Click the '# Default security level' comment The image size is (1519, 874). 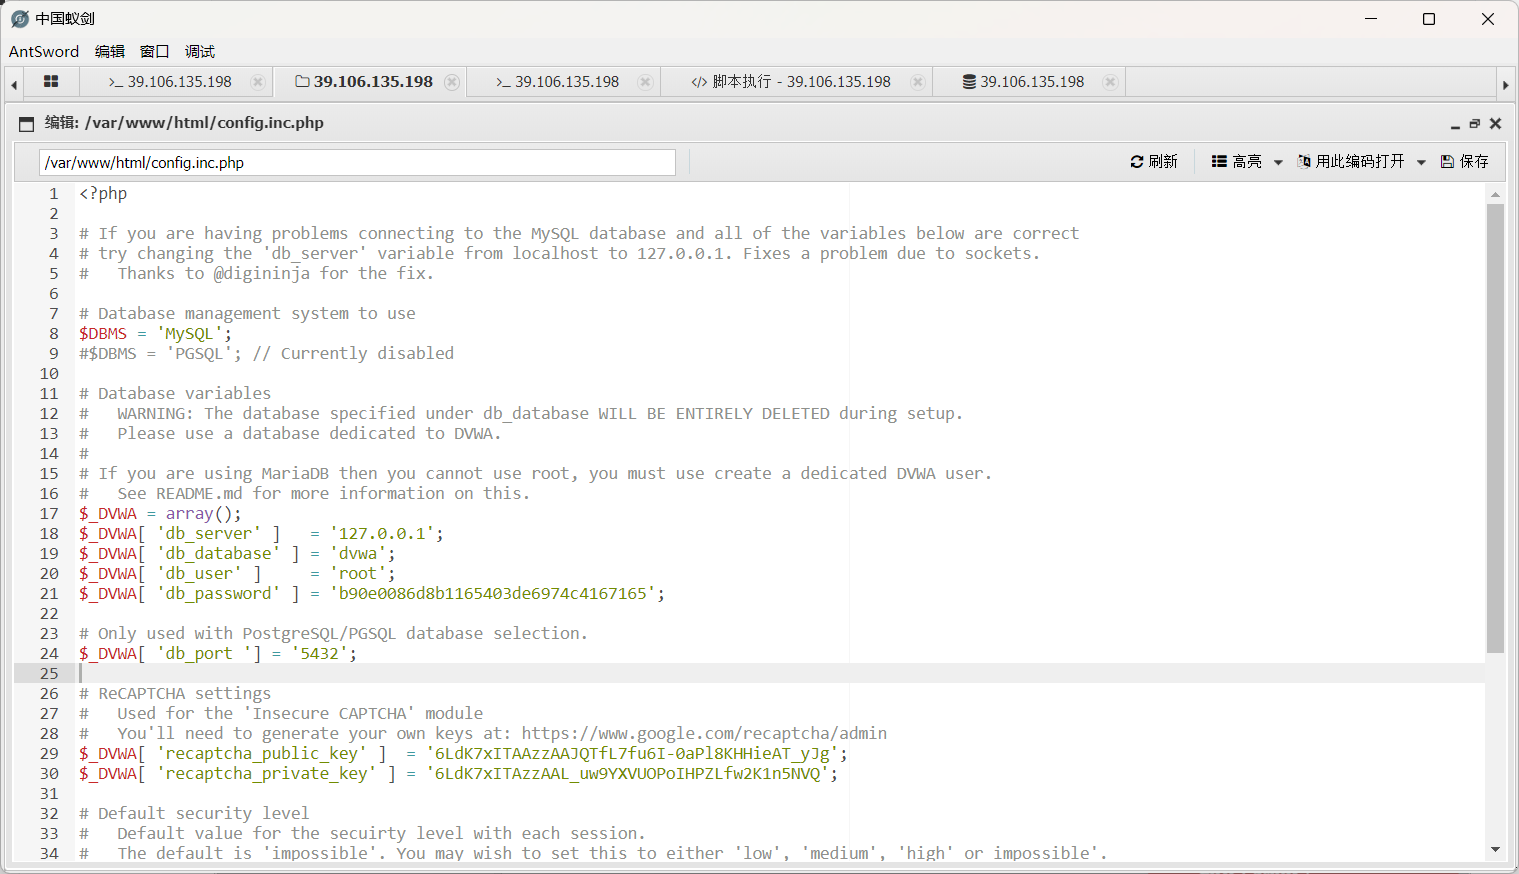pyautogui.click(x=194, y=813)
